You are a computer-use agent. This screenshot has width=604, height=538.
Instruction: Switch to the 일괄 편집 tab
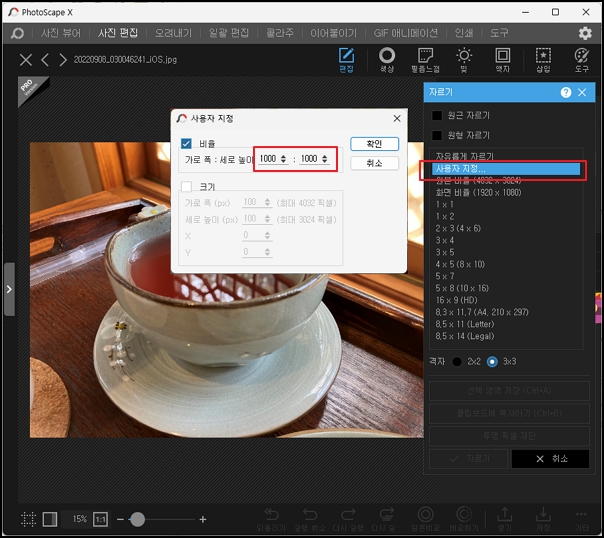pos(229,33)
